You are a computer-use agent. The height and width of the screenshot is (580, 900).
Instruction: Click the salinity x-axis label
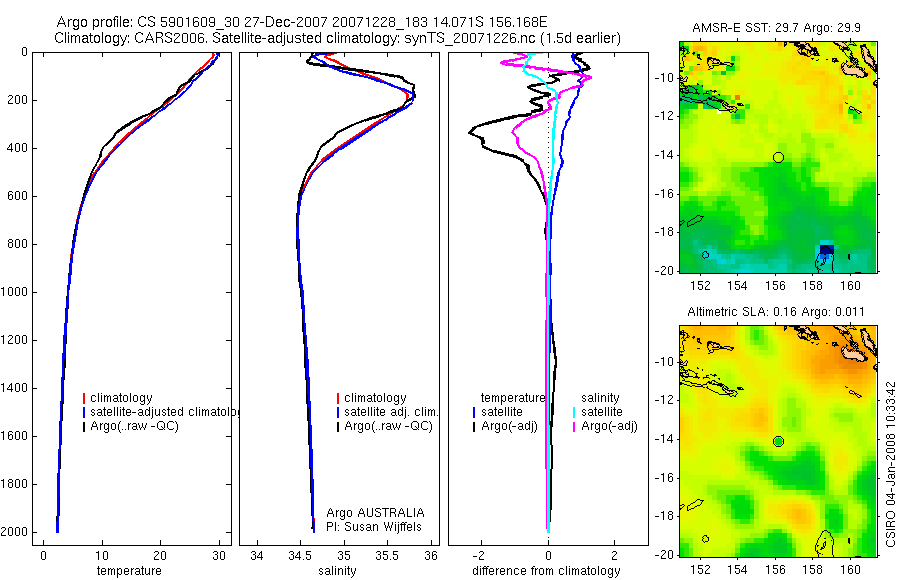[338, 571]
